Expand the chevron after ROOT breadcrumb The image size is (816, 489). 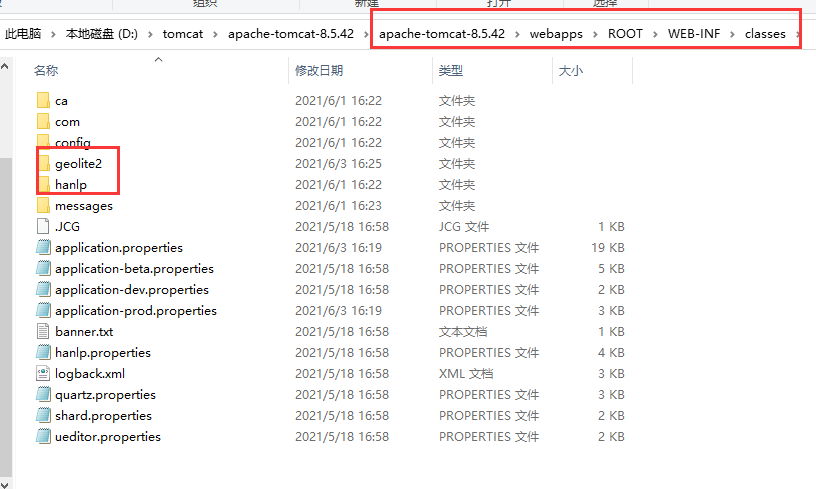coord(655,34)
